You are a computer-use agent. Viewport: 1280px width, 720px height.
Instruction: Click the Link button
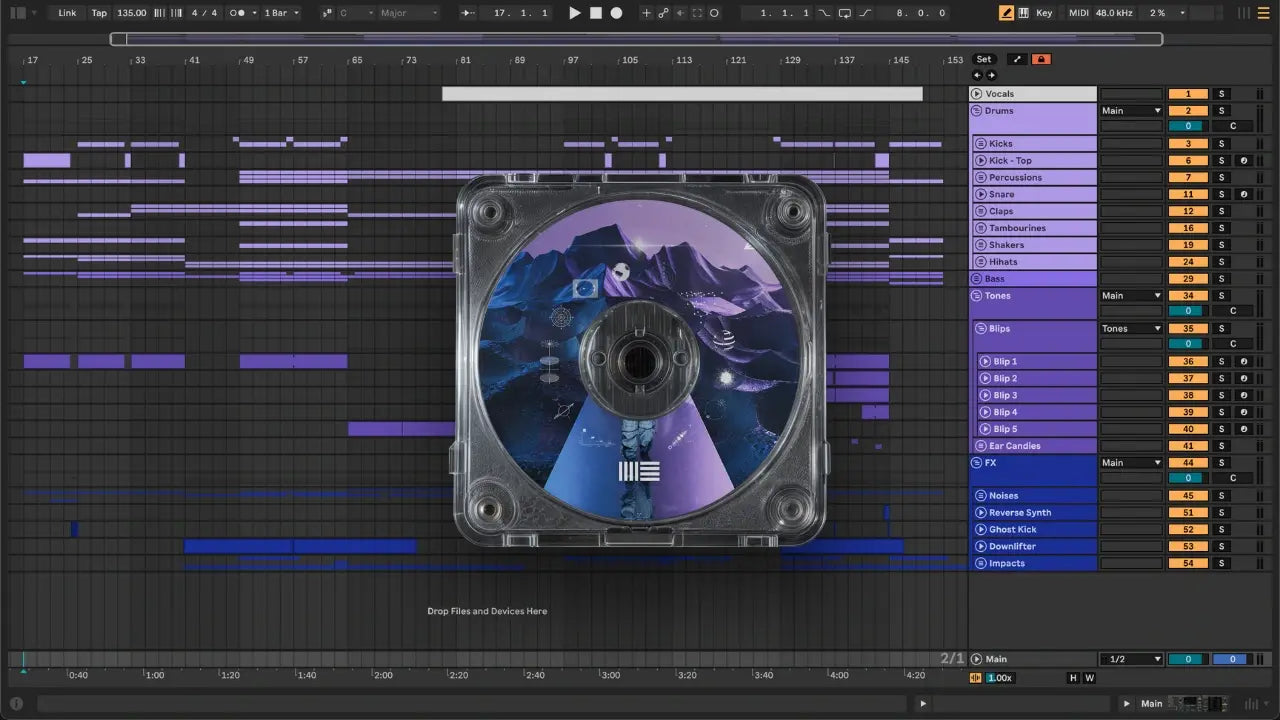67,13
